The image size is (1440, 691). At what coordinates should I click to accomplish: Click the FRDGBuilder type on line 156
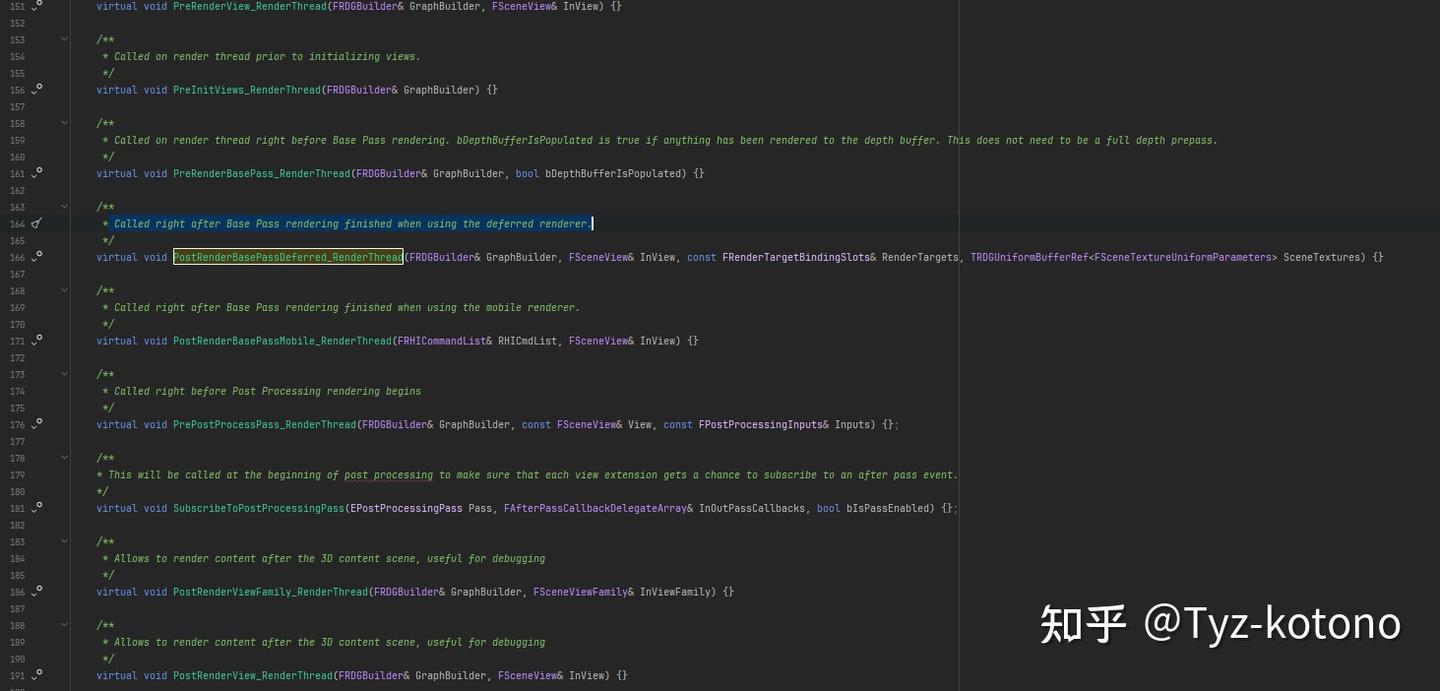pyautogui.click(x=360, y=89)
